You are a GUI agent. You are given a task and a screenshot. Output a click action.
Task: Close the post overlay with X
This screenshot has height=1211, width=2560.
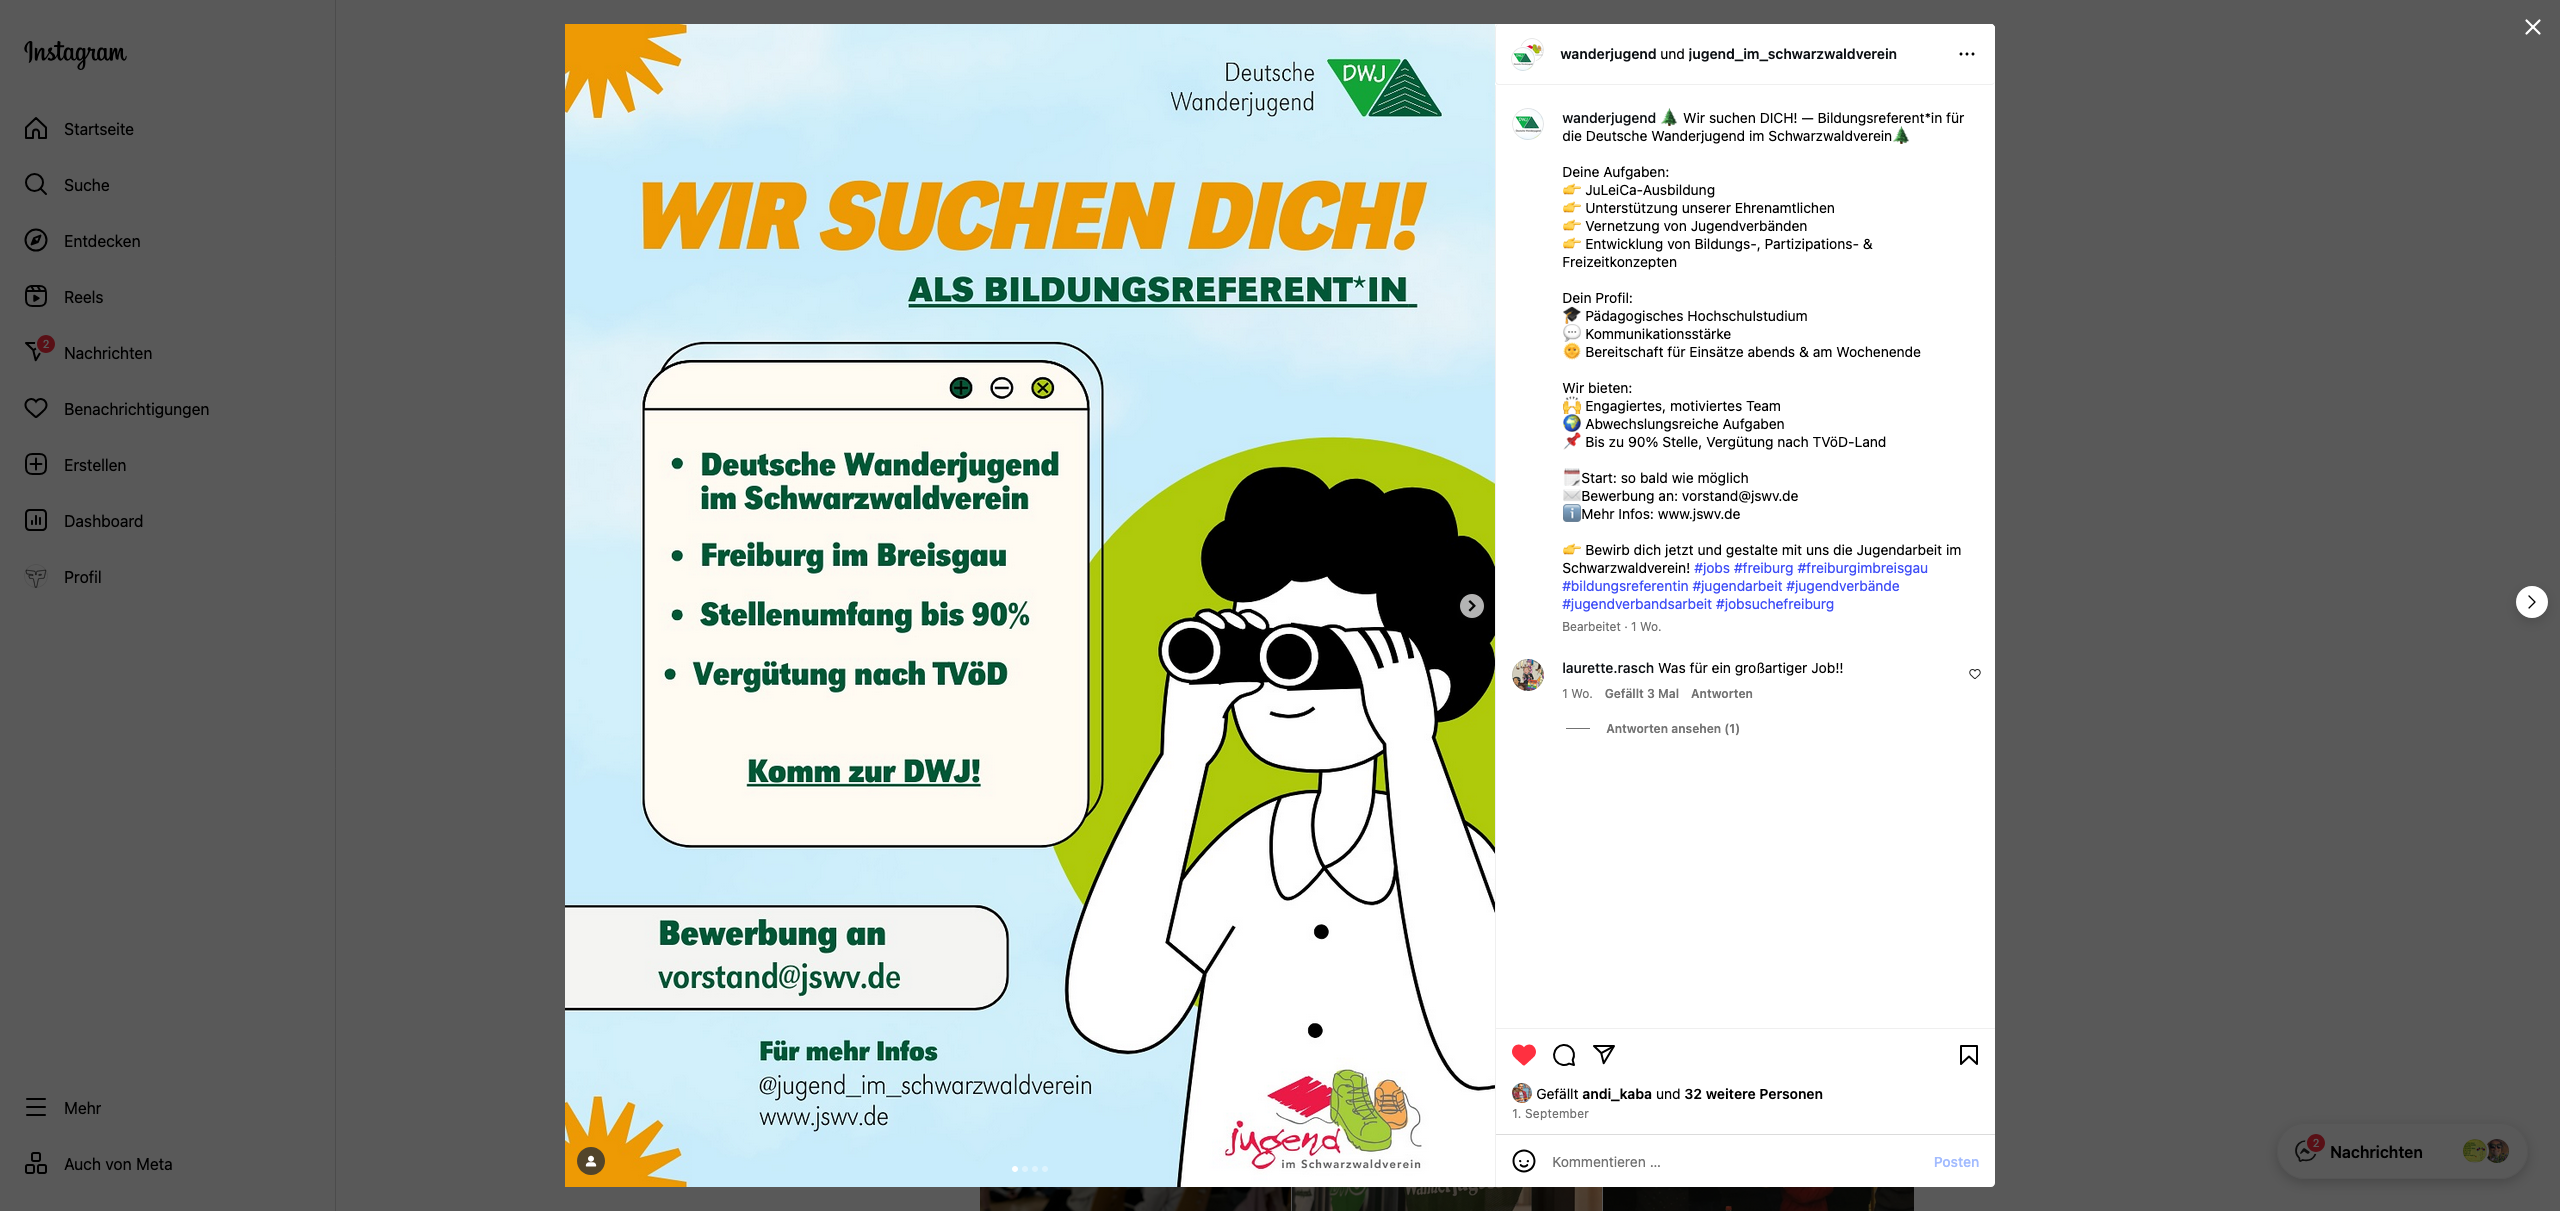coord(2532,27)
